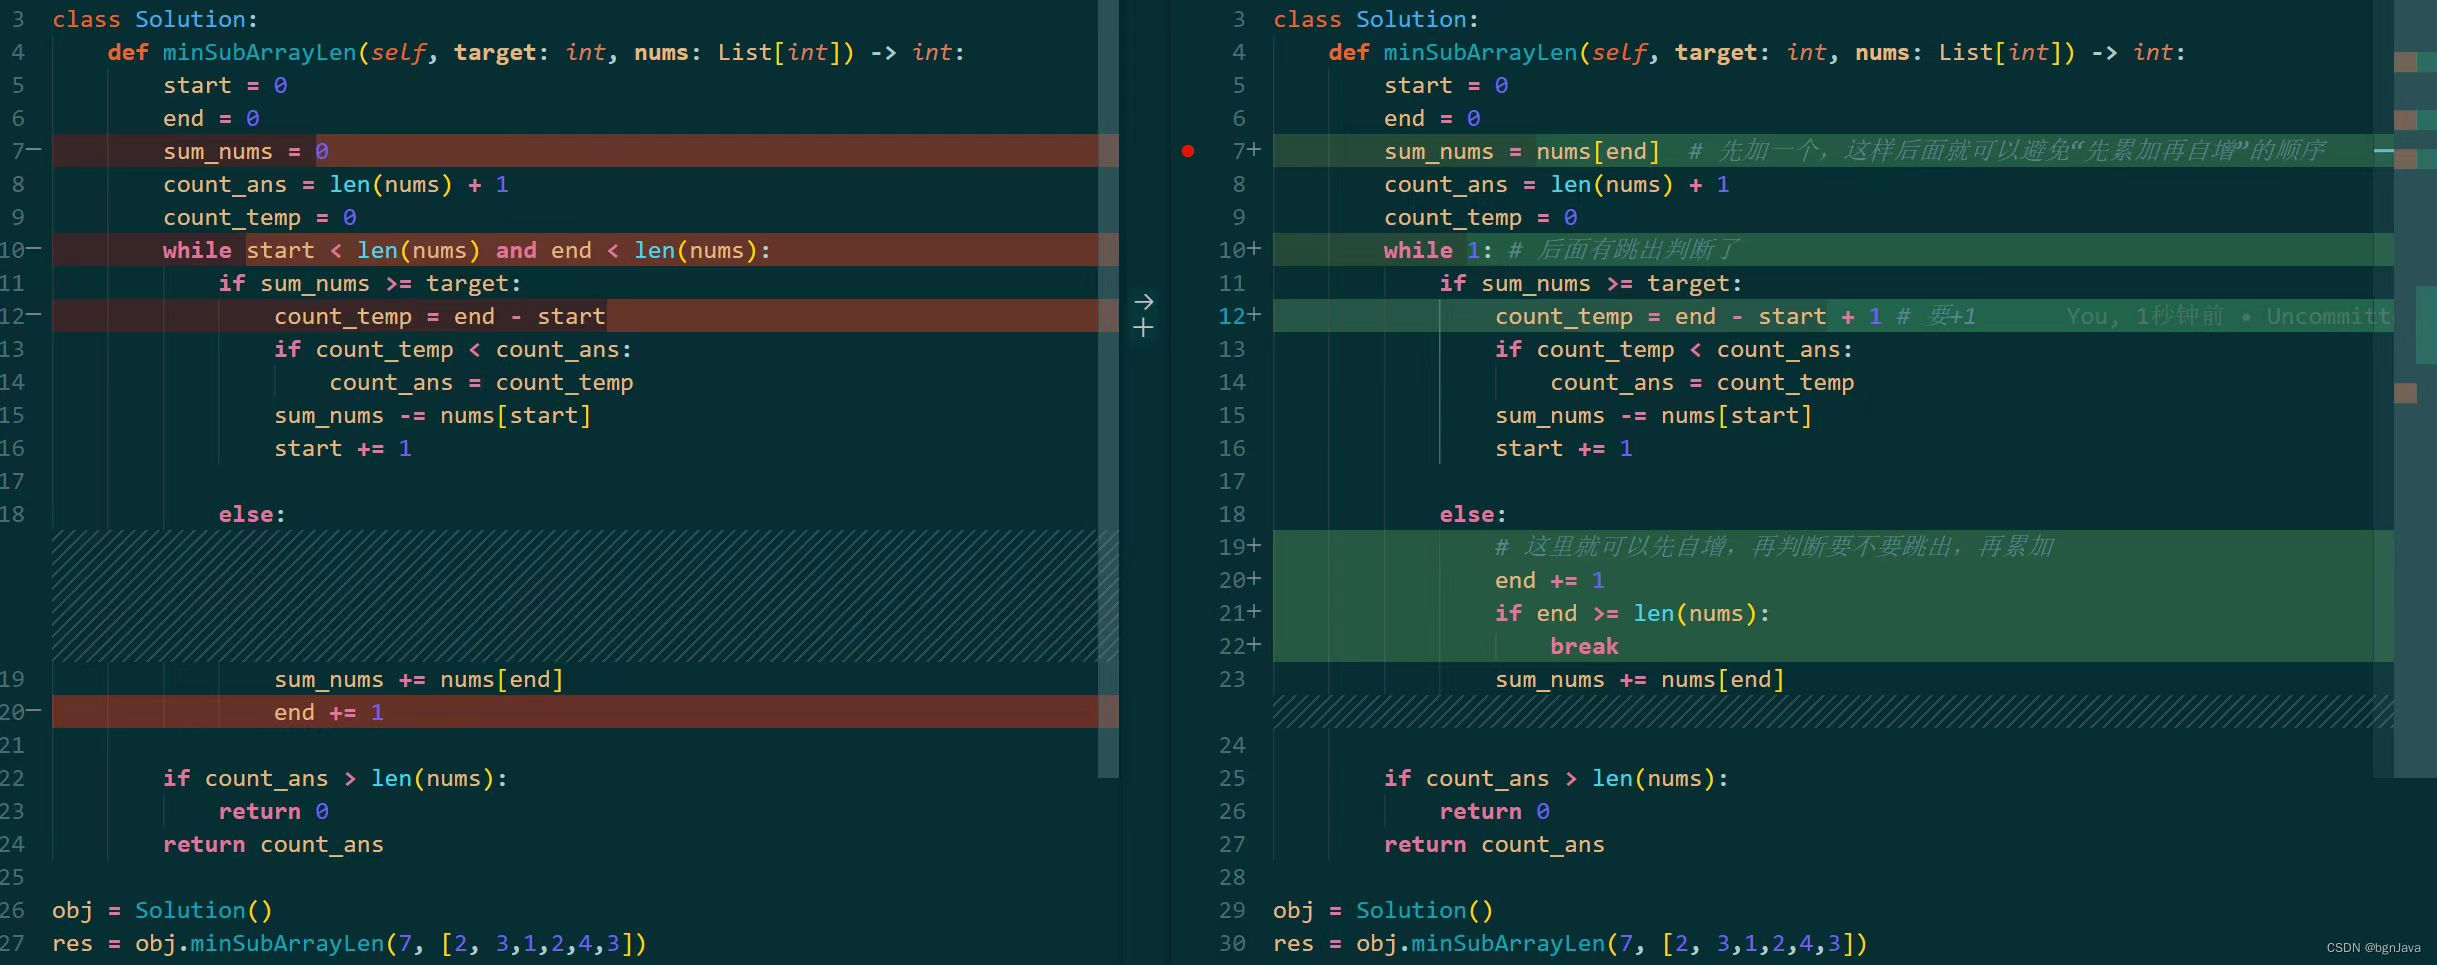Click 'if count_ans > len(nums):' in left pane
This screenshot has width=2437, height=965.
click(335, 778)
